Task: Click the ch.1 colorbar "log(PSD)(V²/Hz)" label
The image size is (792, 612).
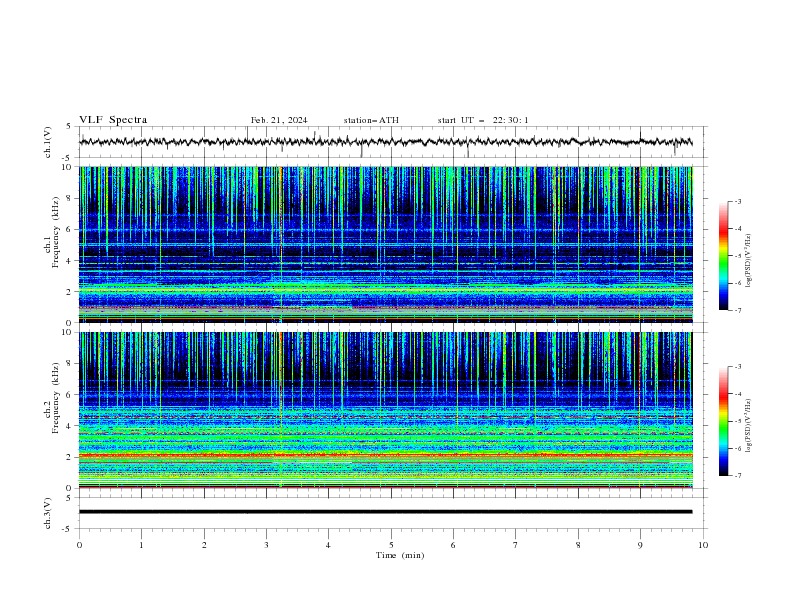Action: coord(748,261)
